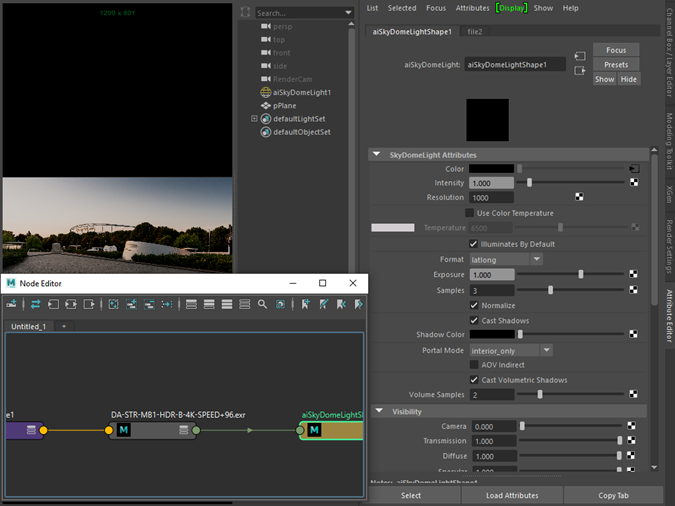
Task: Open the Format dropdown showing latlong
Action: coord(506,259)
